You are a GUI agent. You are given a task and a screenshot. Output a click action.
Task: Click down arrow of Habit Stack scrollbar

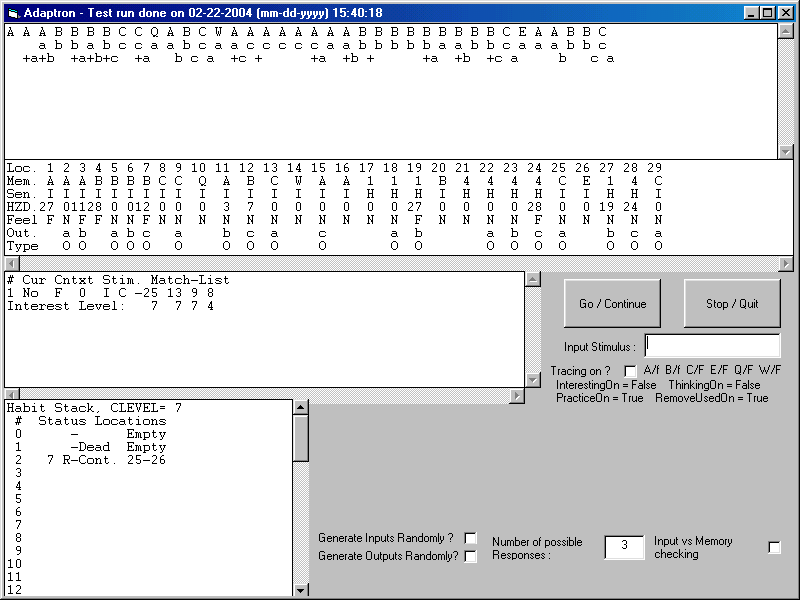click(301, 590)
